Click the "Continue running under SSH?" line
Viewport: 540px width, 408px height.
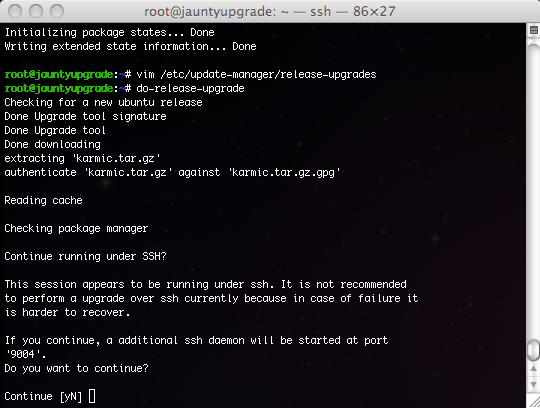click(85, 256)
